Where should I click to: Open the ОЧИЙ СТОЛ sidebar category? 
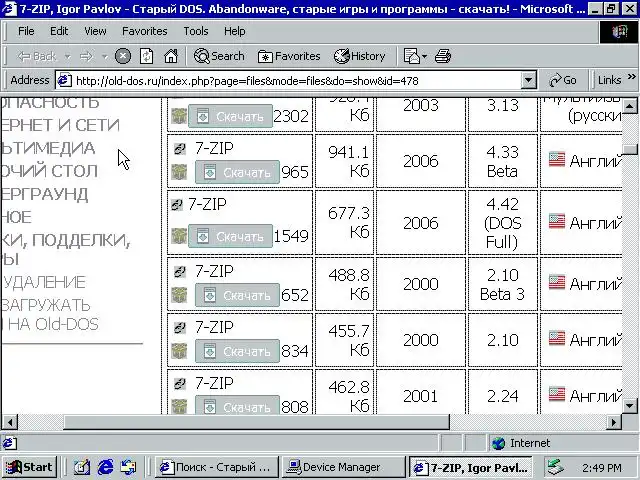pyautogui.click(x=49, y=171)
